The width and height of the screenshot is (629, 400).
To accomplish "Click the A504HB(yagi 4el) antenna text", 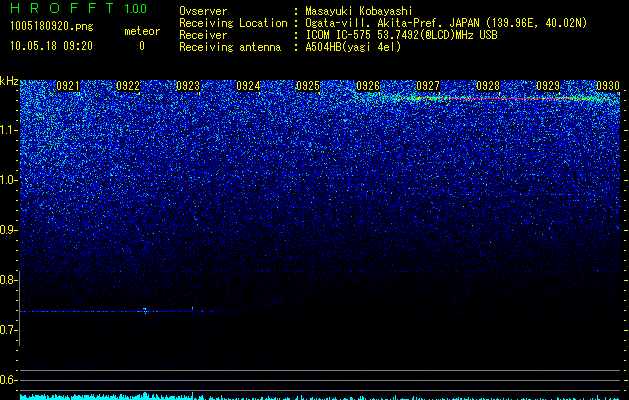I will point(353,47).
